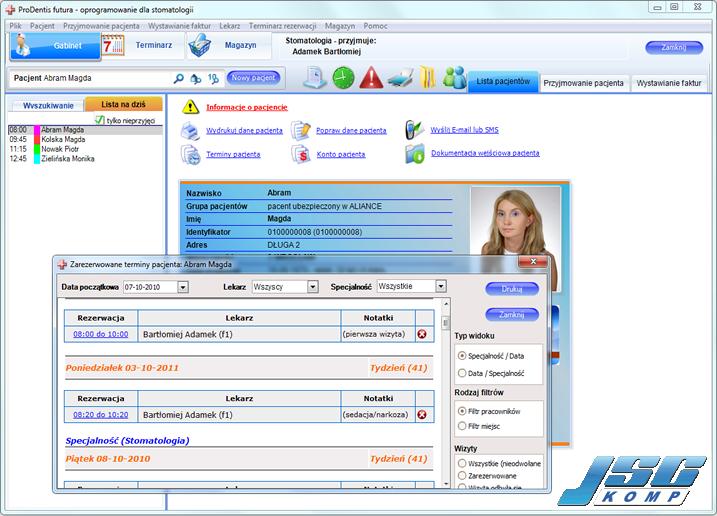
Task: Click the scanner toolbar icon
Action: tap(401, 78)
